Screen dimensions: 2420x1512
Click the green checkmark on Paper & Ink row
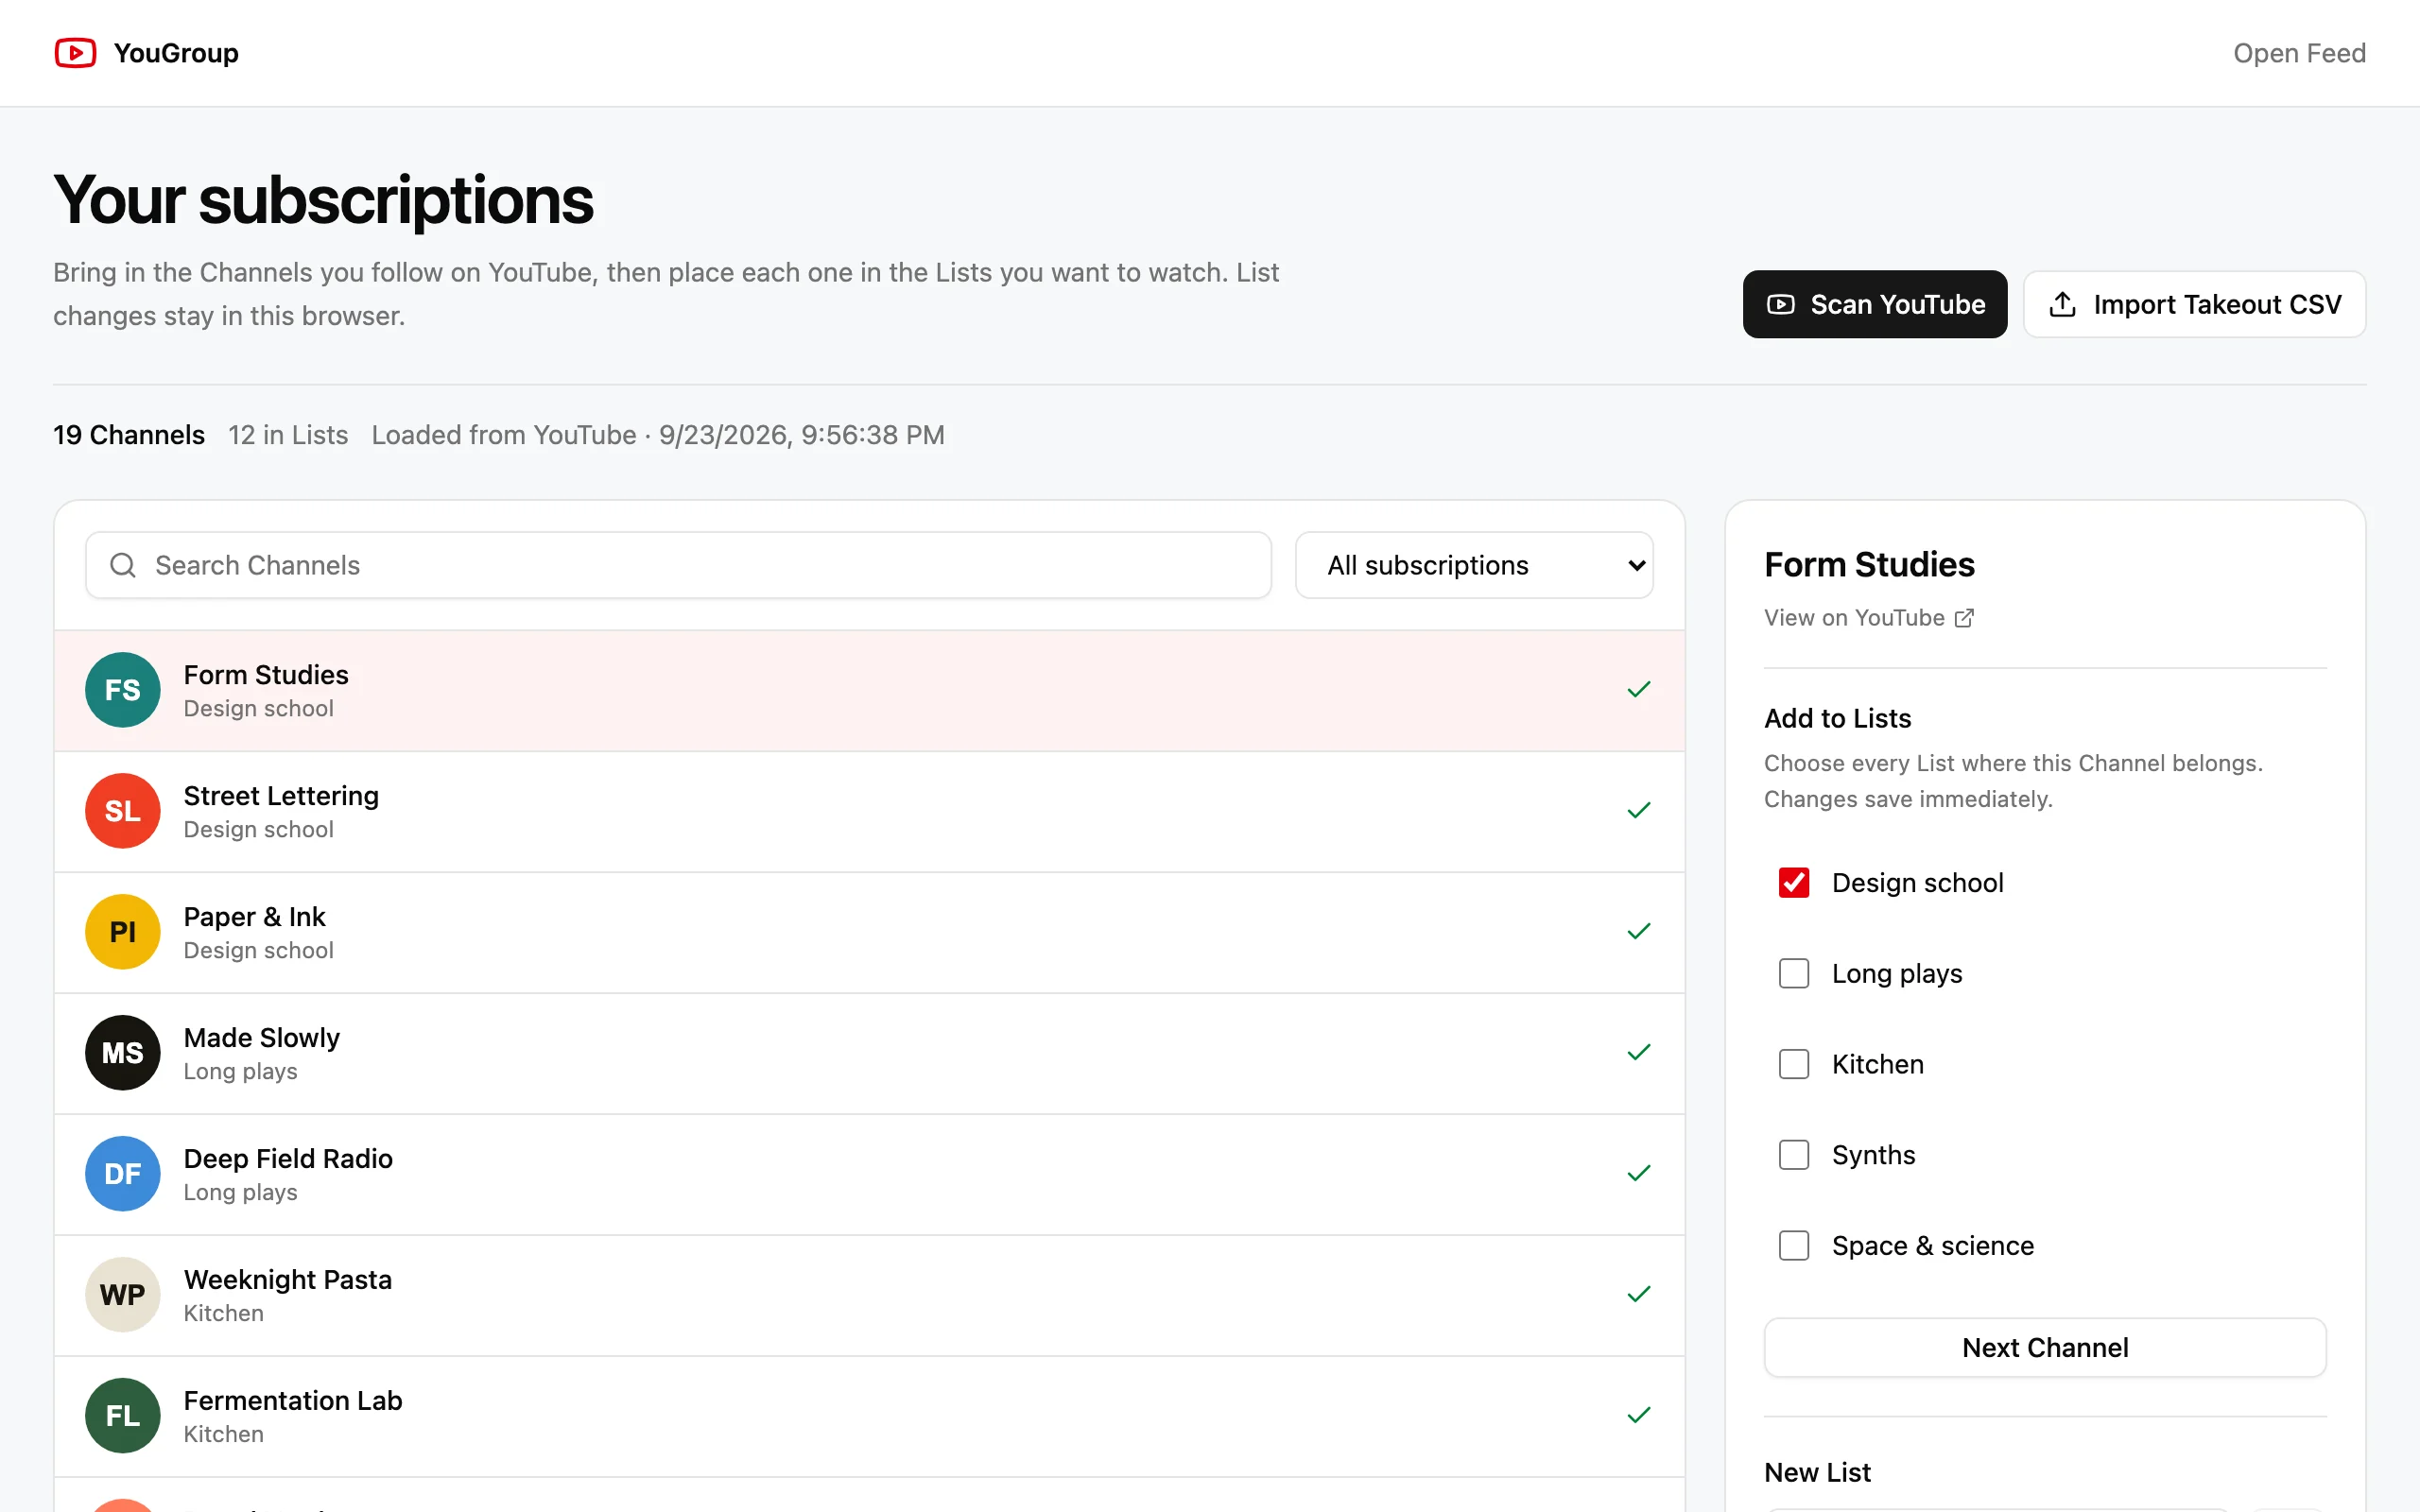pos(1639,932)
